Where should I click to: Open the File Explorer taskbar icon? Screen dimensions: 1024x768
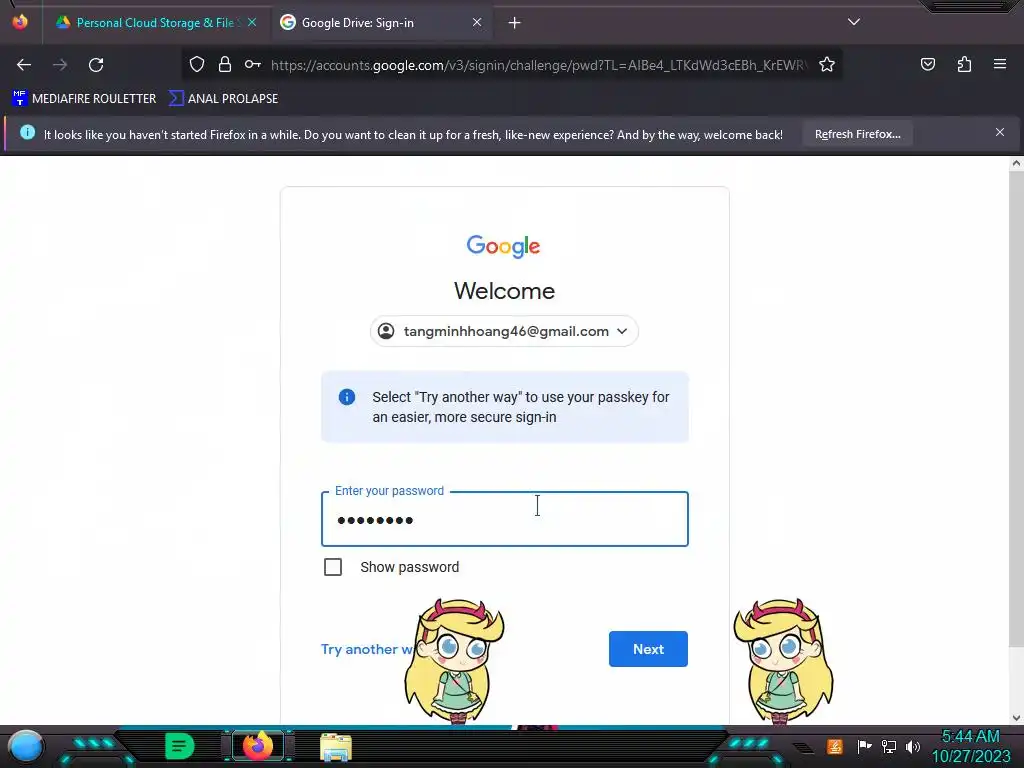[x=336, y=747]
